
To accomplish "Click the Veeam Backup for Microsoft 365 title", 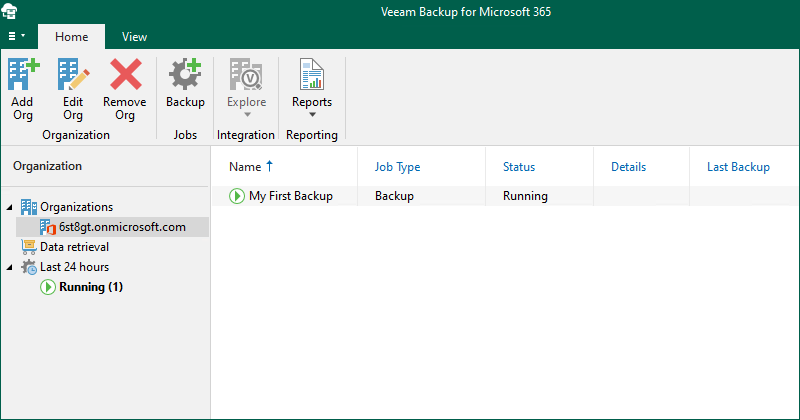I will click(x=466, y=12).
